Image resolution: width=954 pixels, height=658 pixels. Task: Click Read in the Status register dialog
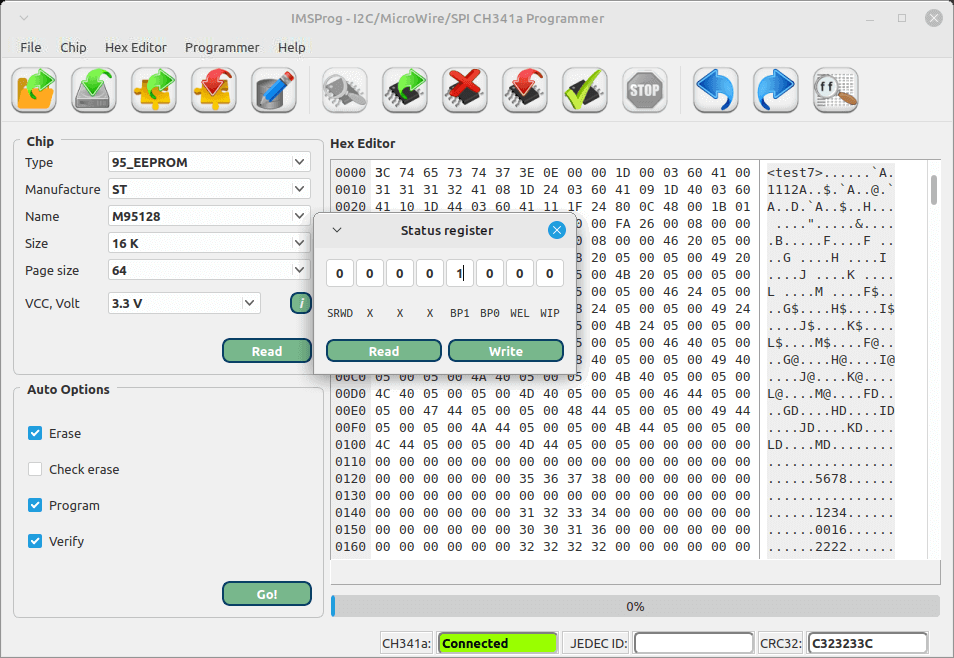(384, 351)
